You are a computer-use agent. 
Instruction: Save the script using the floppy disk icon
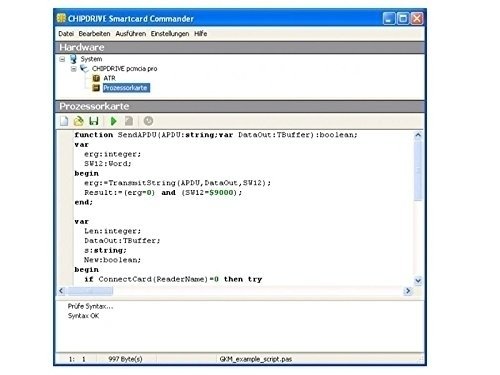pos(94,121)
